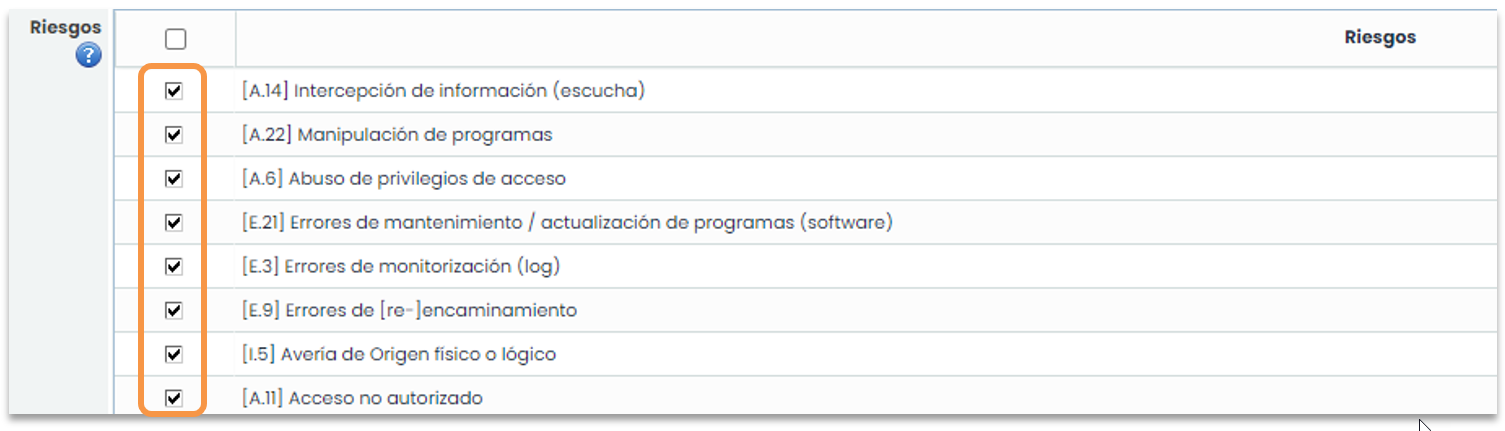Untick the [E.21] Errores de mantenimiento checkbox
Image resolution: width=1505 pixels, height=431 pixels.
pyautogui.click(x=174, y=222)
